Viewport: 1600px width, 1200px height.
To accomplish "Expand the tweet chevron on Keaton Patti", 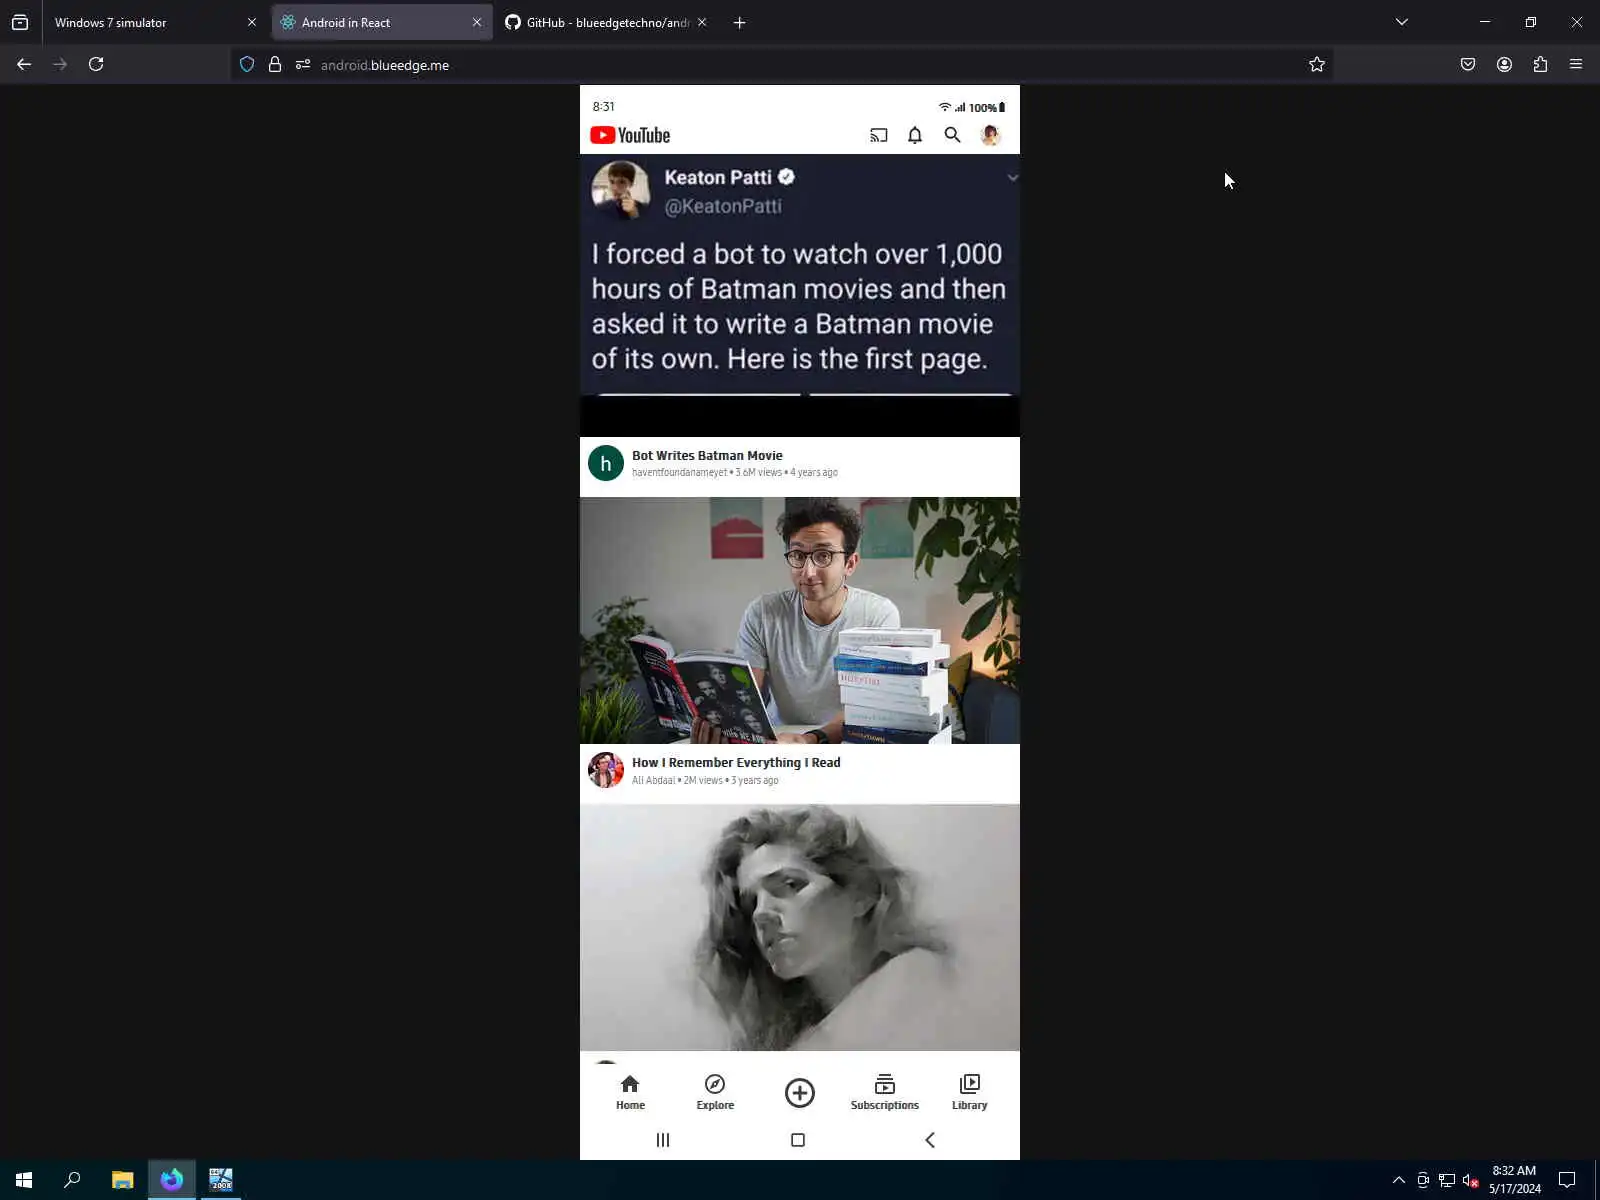I will [1012, 178].
